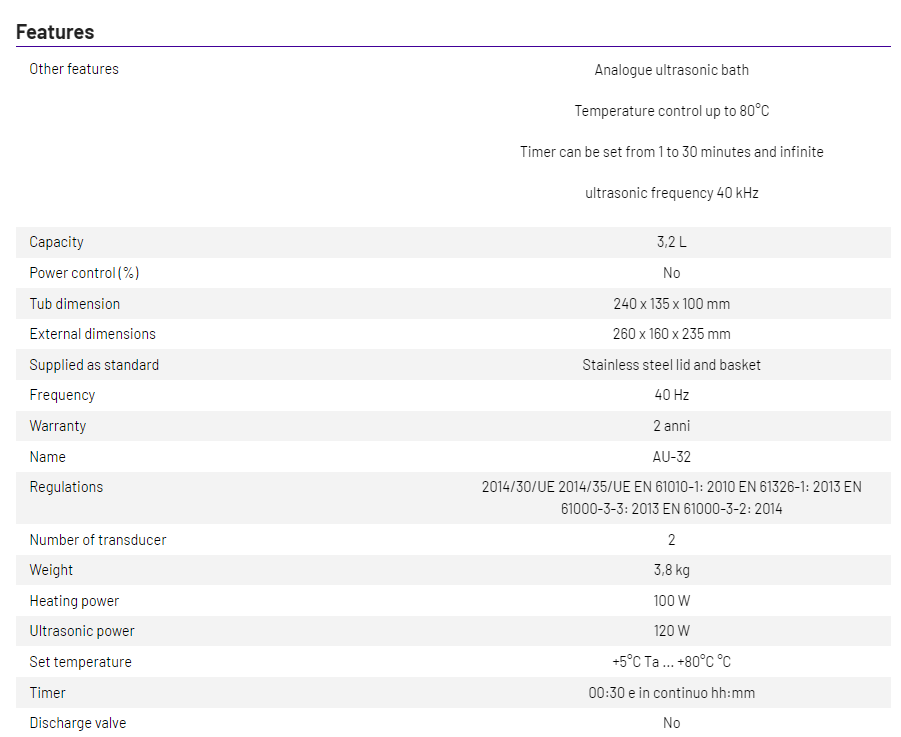Click the Power control (%) label

pos(84,273)
